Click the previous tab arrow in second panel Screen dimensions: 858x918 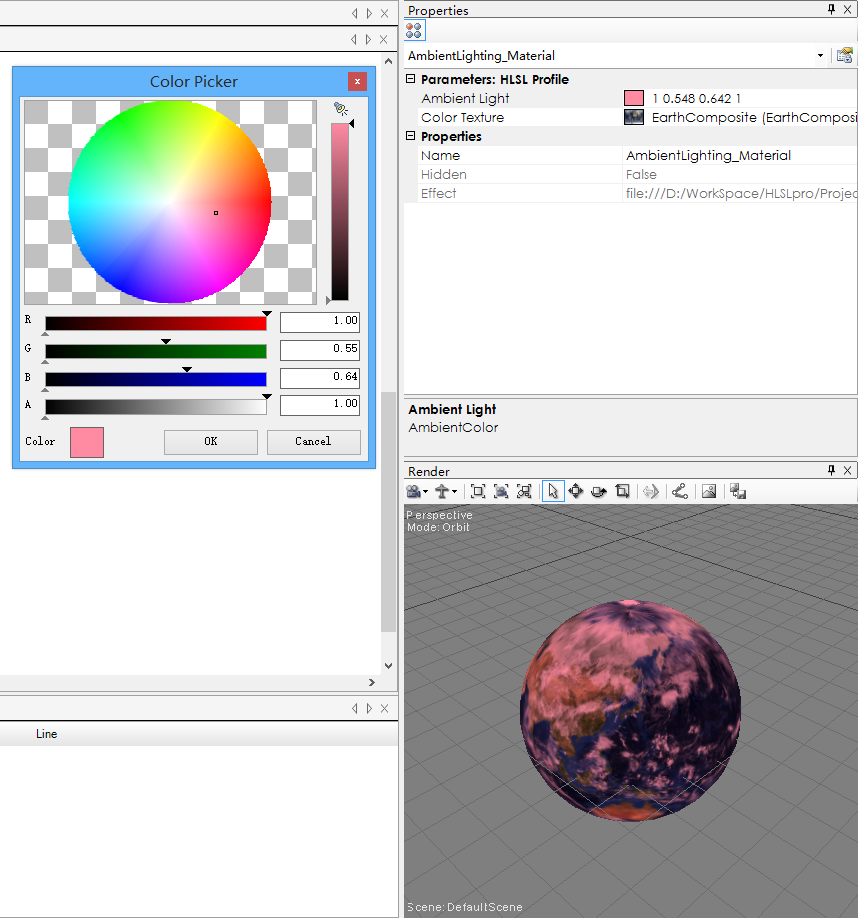click(x=354, y=39)
